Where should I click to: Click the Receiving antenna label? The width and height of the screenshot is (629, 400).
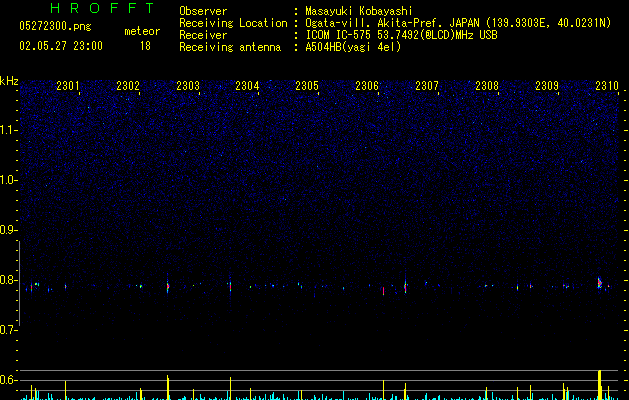pyautogui.click(x=230, y=47)
